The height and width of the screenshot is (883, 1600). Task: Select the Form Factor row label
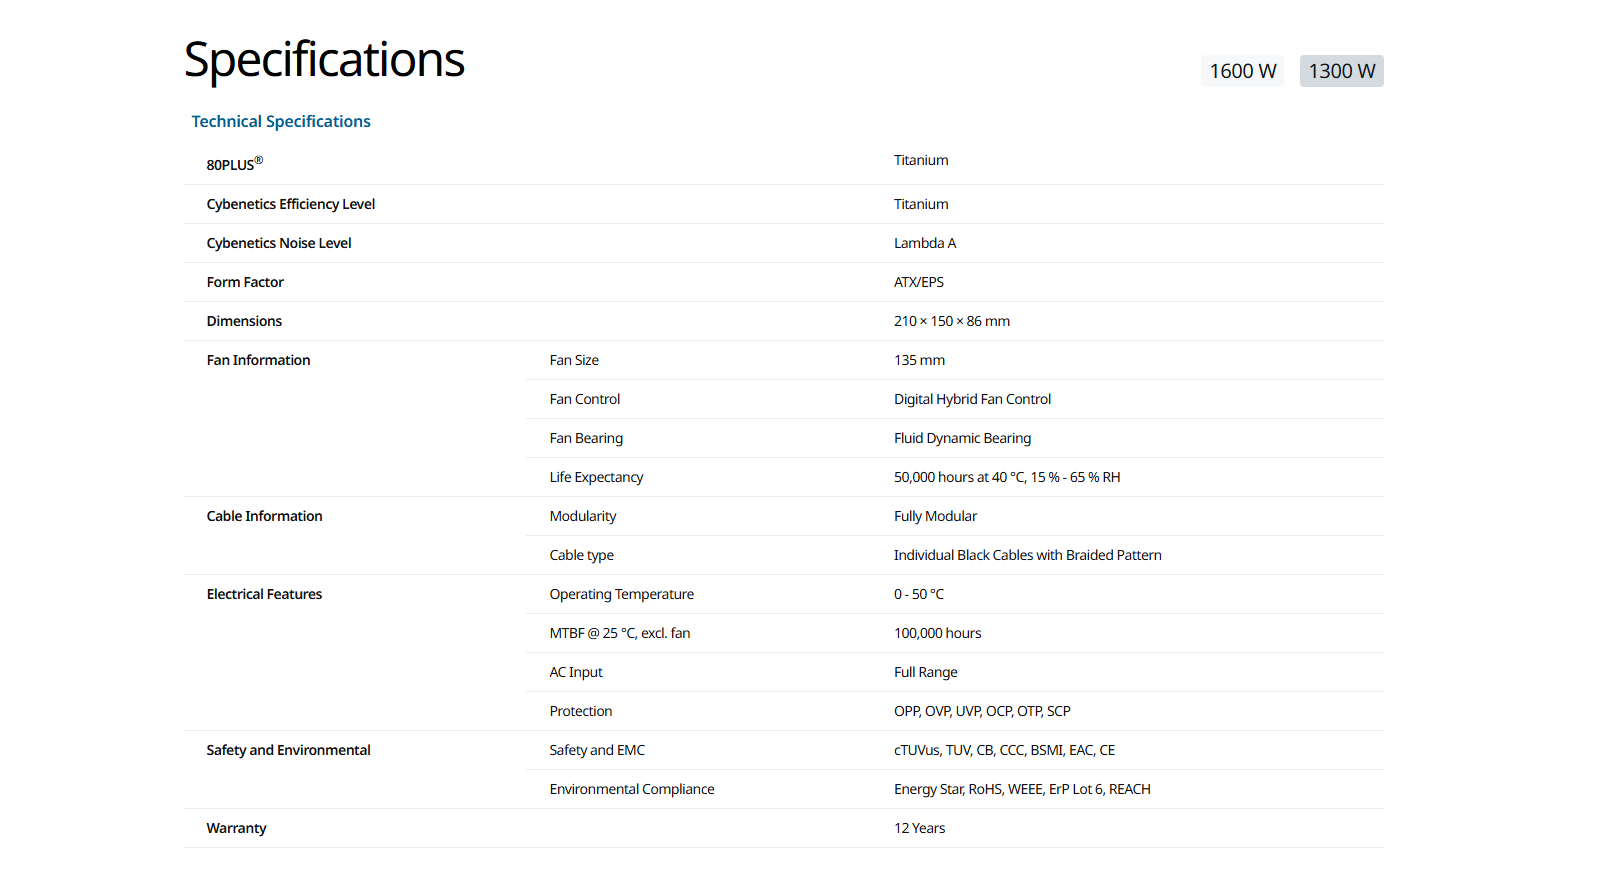tap(245, 282)
